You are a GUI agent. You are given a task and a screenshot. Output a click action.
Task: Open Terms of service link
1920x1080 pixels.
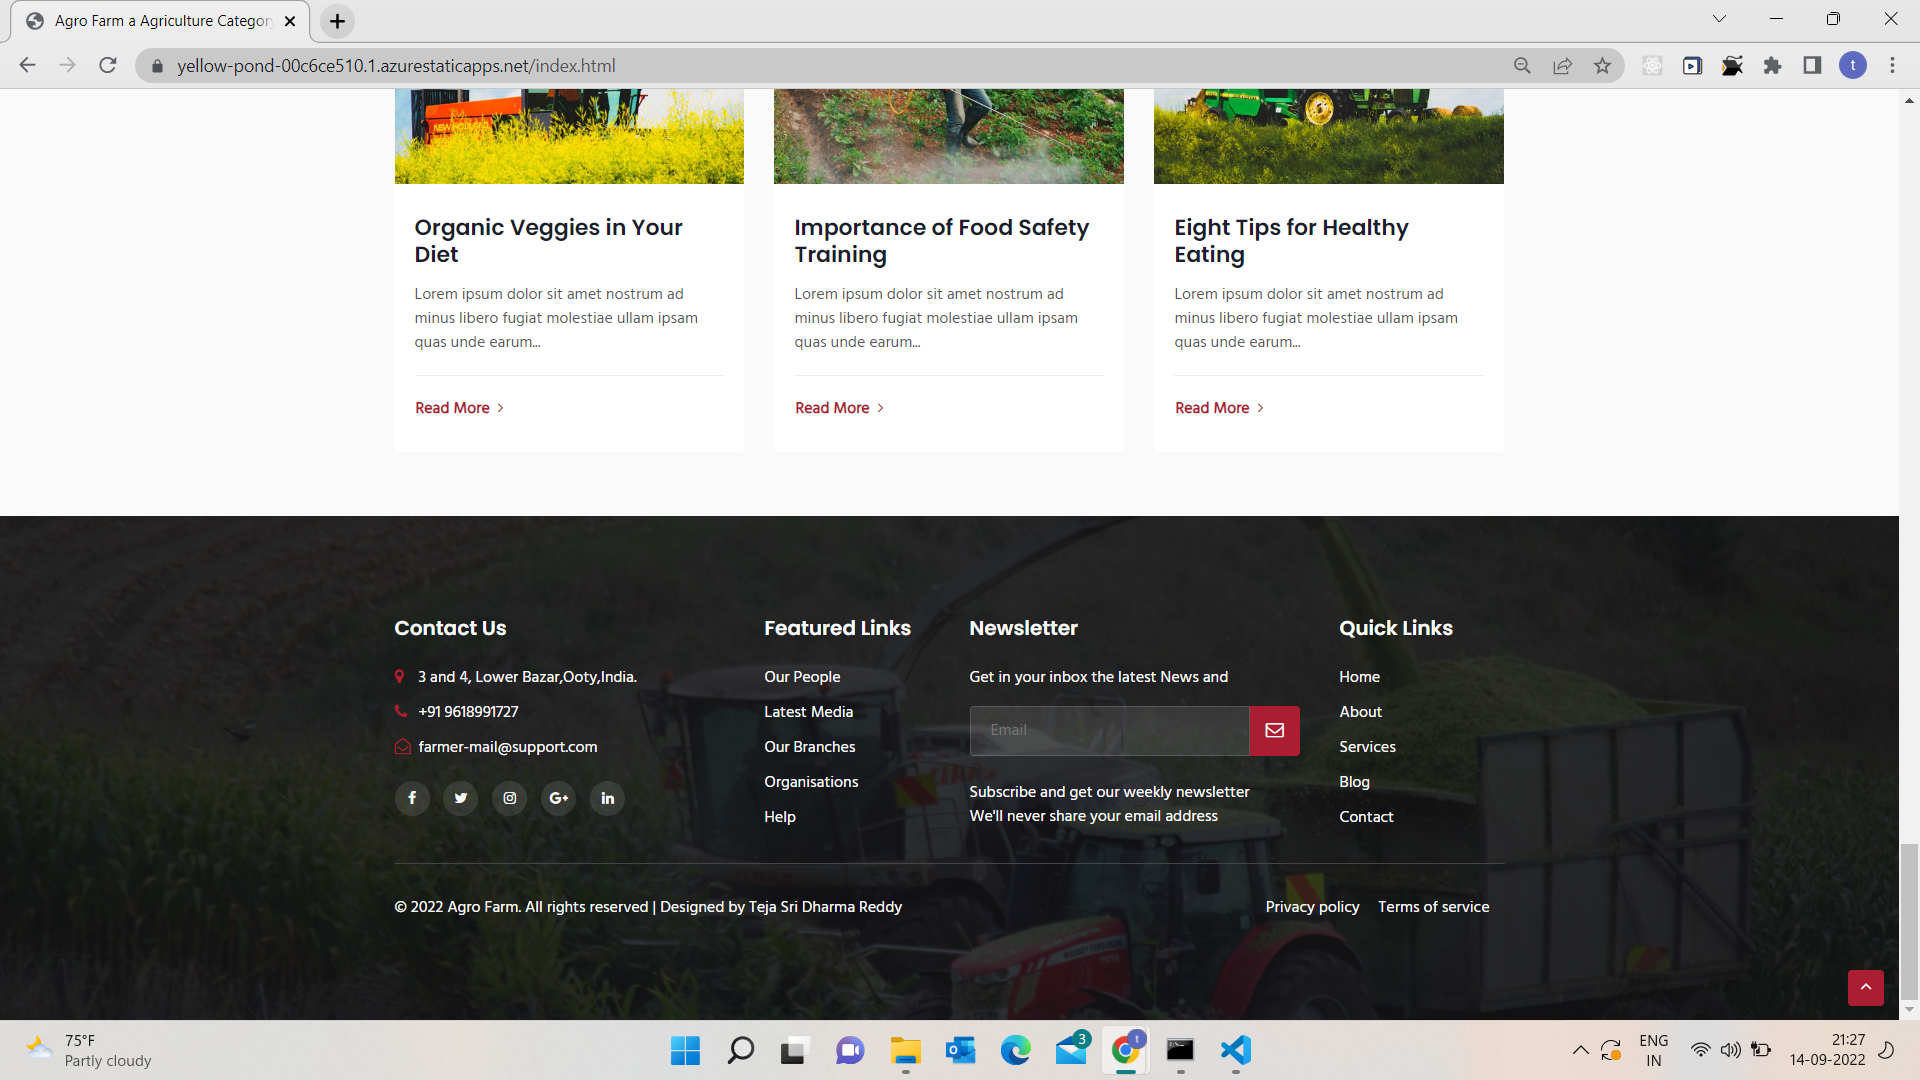[x=1433, y=907]
